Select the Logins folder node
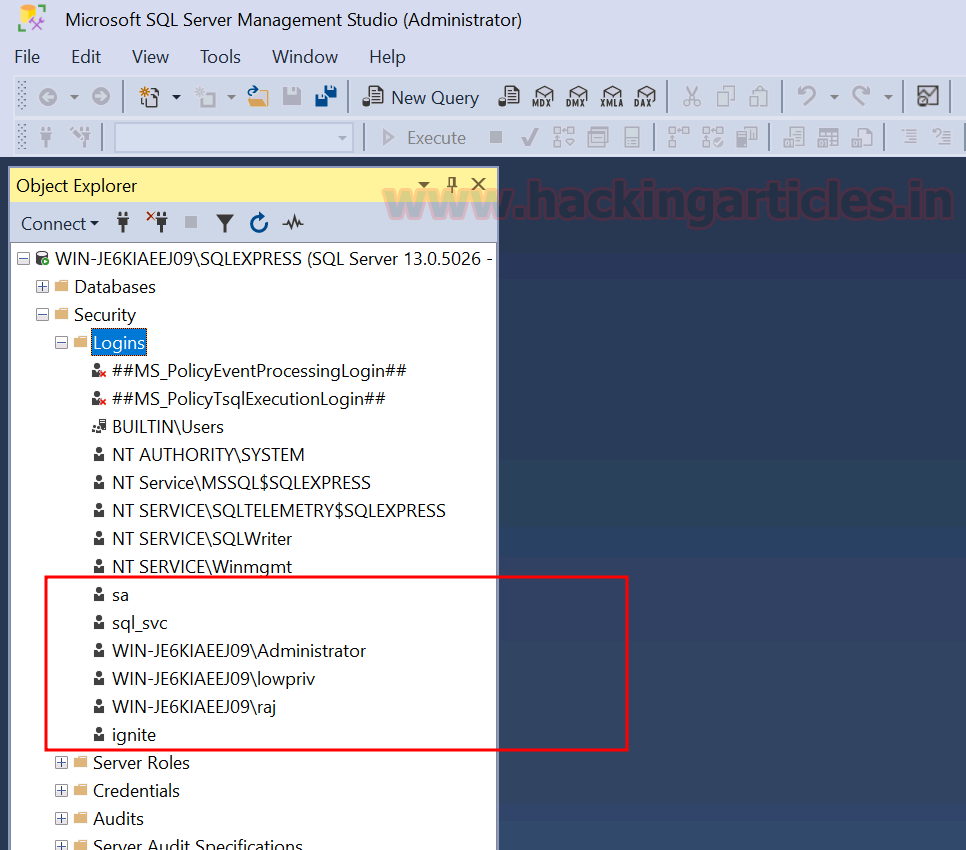Viewport: 966px width, 850px height. pyautogui.click(x=119, y=342)
